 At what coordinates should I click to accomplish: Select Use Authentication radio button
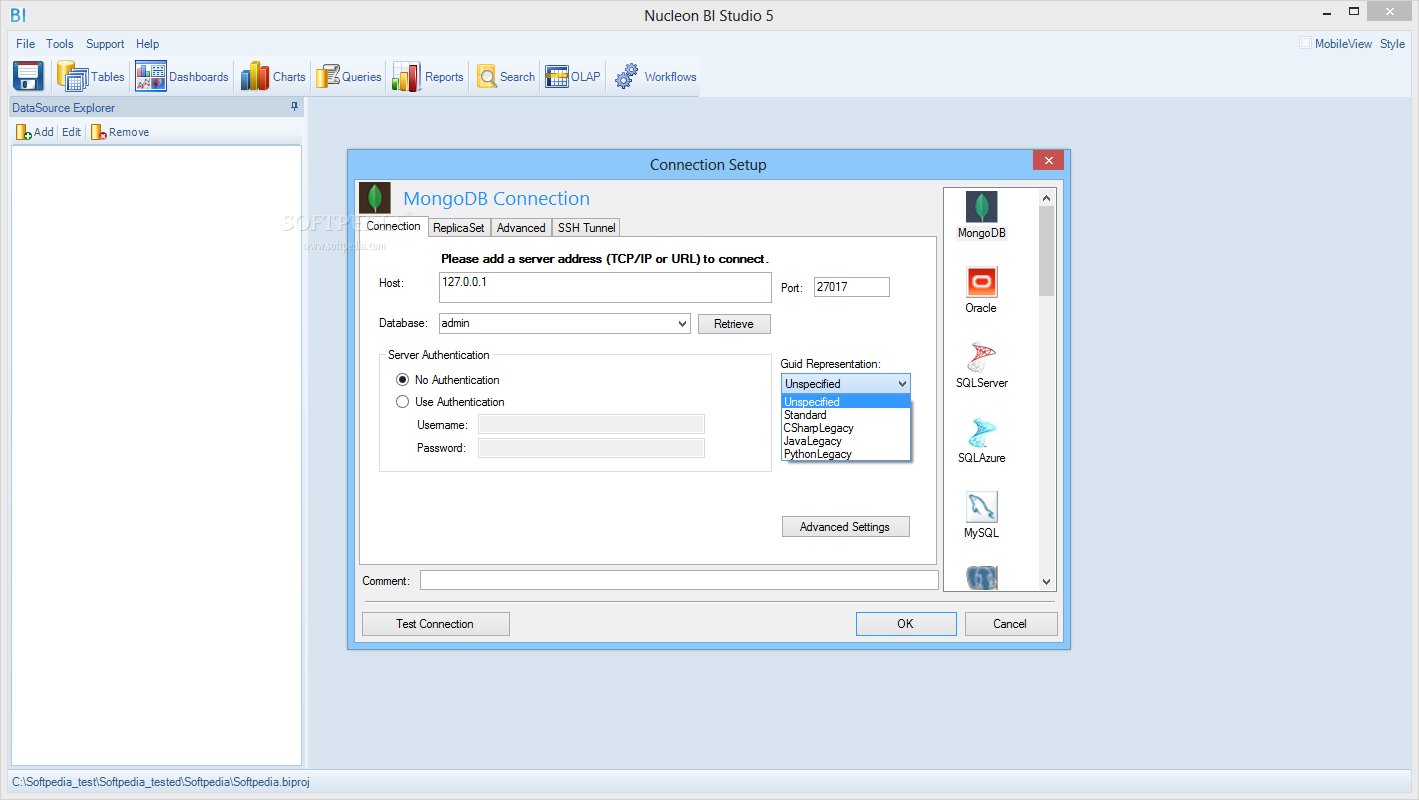(403, 402)
